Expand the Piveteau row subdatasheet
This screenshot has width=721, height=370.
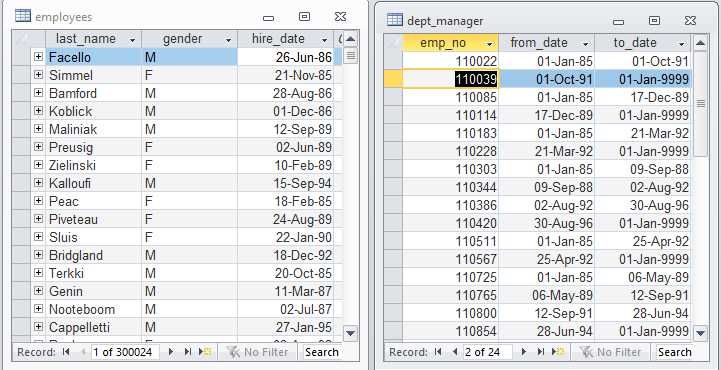[38, 219]
